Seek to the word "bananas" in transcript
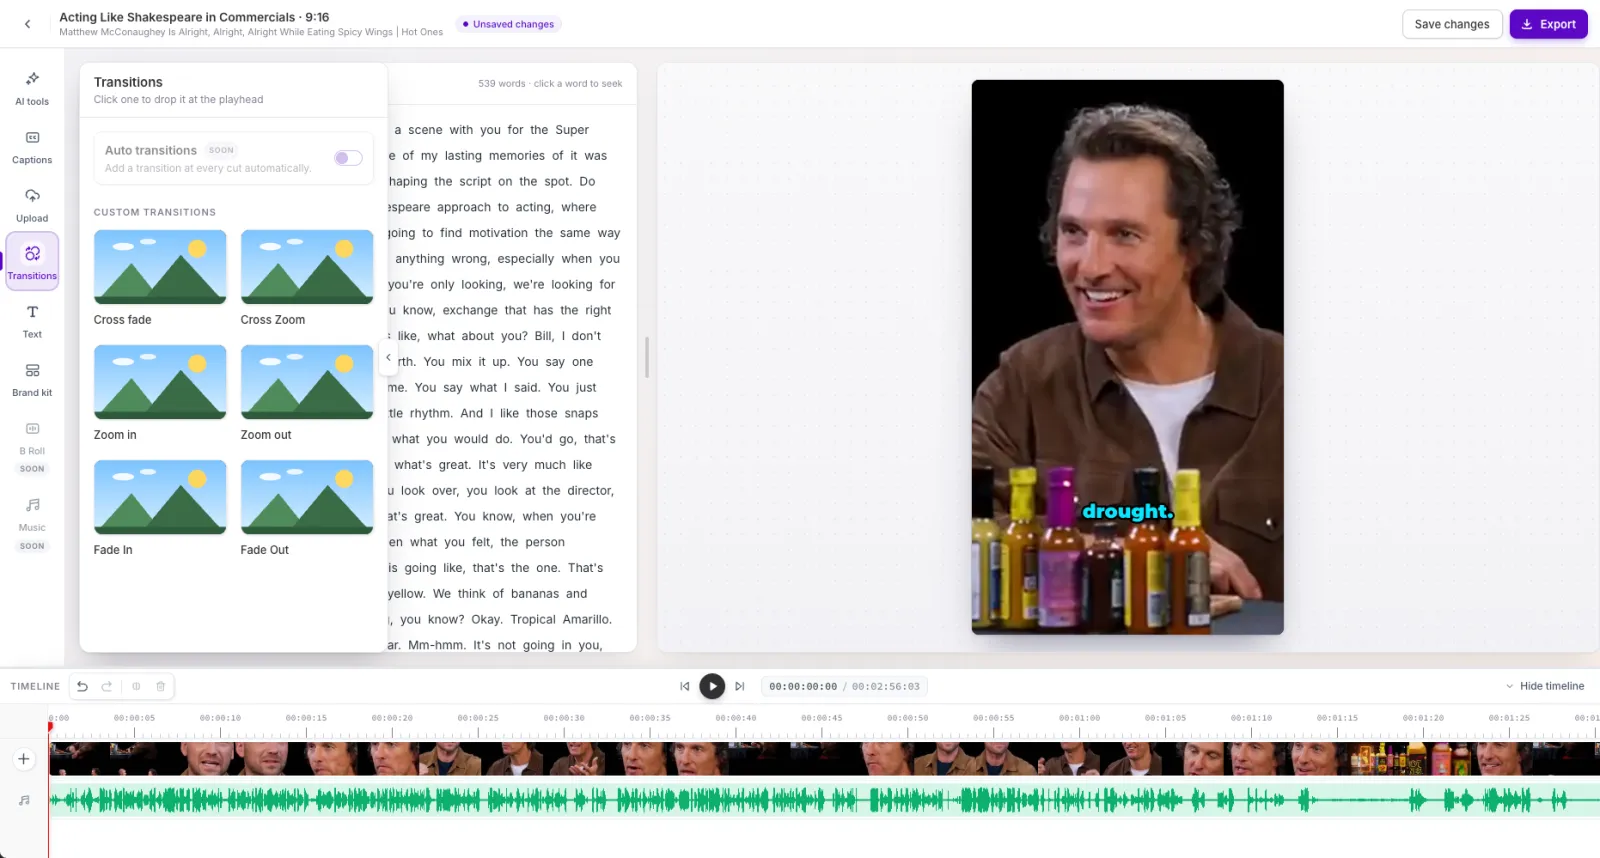Screen dimensions: 1600x858 tap(535, 594)
